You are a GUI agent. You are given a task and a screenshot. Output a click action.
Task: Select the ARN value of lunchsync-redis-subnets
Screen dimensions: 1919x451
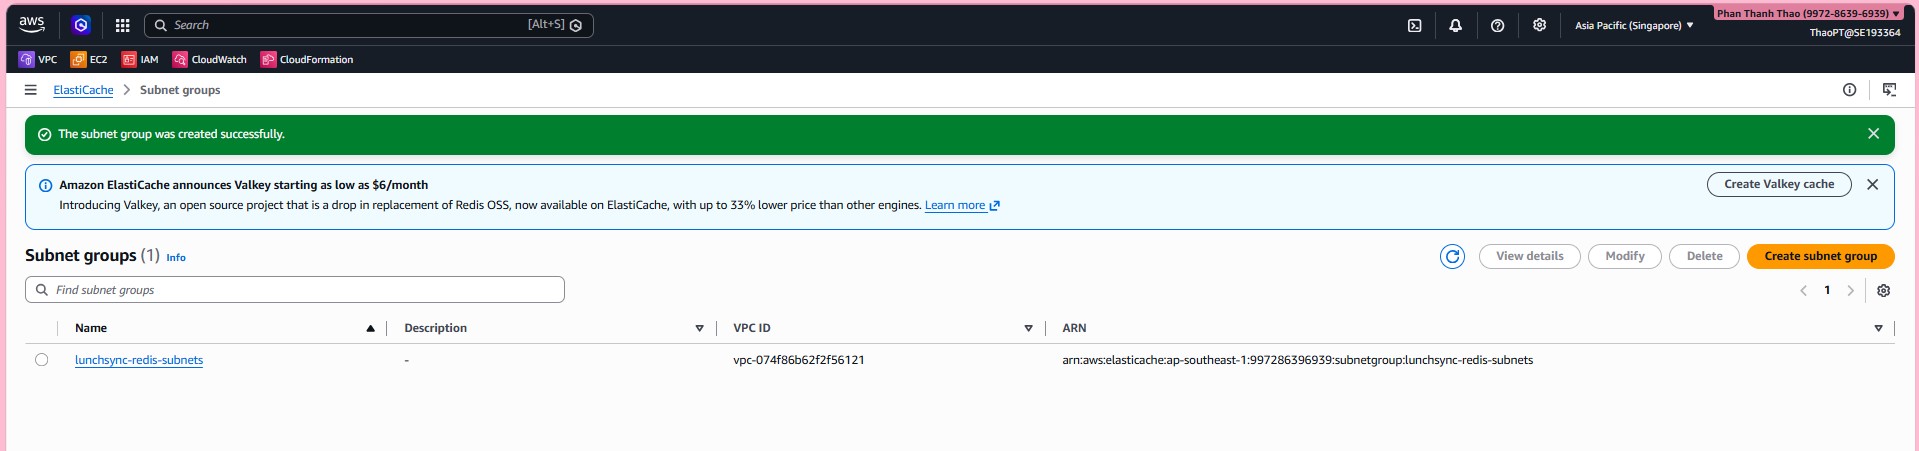click(x=1297, y=360)
